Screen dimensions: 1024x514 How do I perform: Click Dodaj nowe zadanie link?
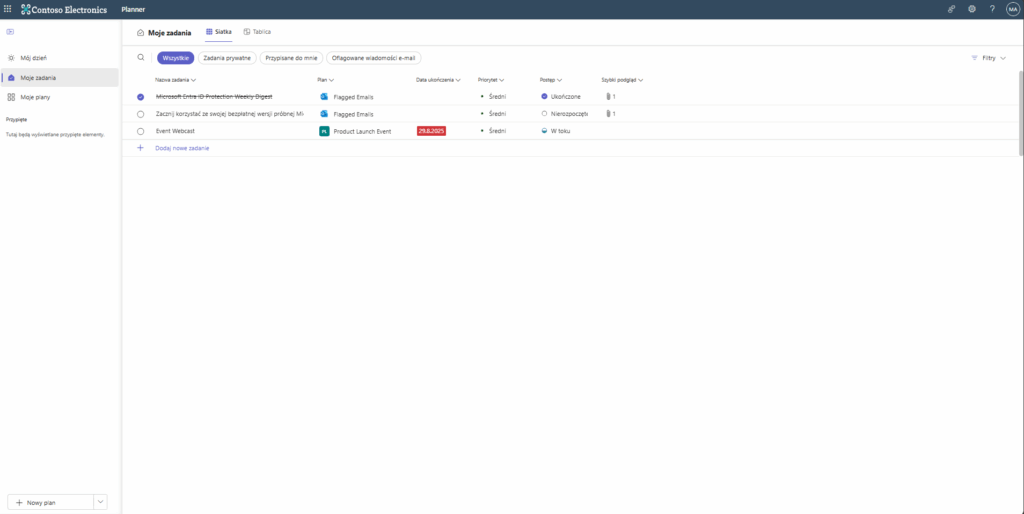coord(182,148)
